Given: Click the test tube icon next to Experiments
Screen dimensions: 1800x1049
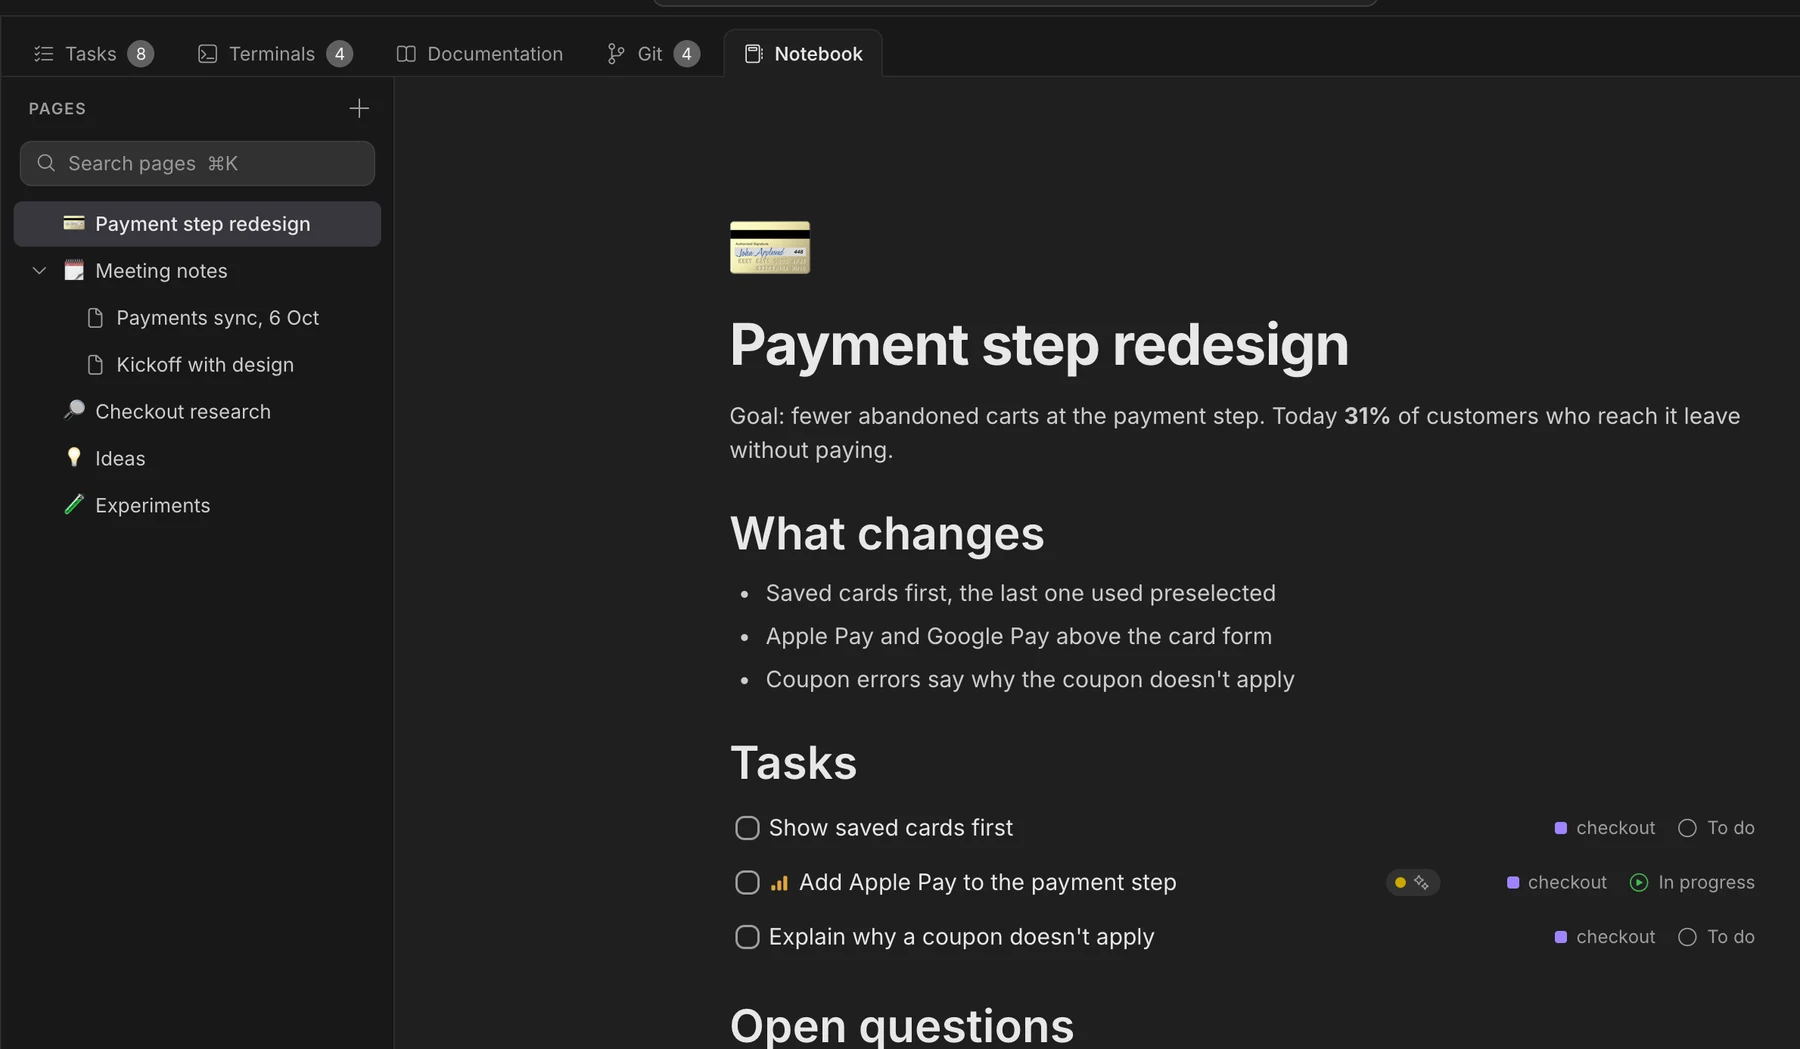Looking at the screenshot, I should pos(74,505).
